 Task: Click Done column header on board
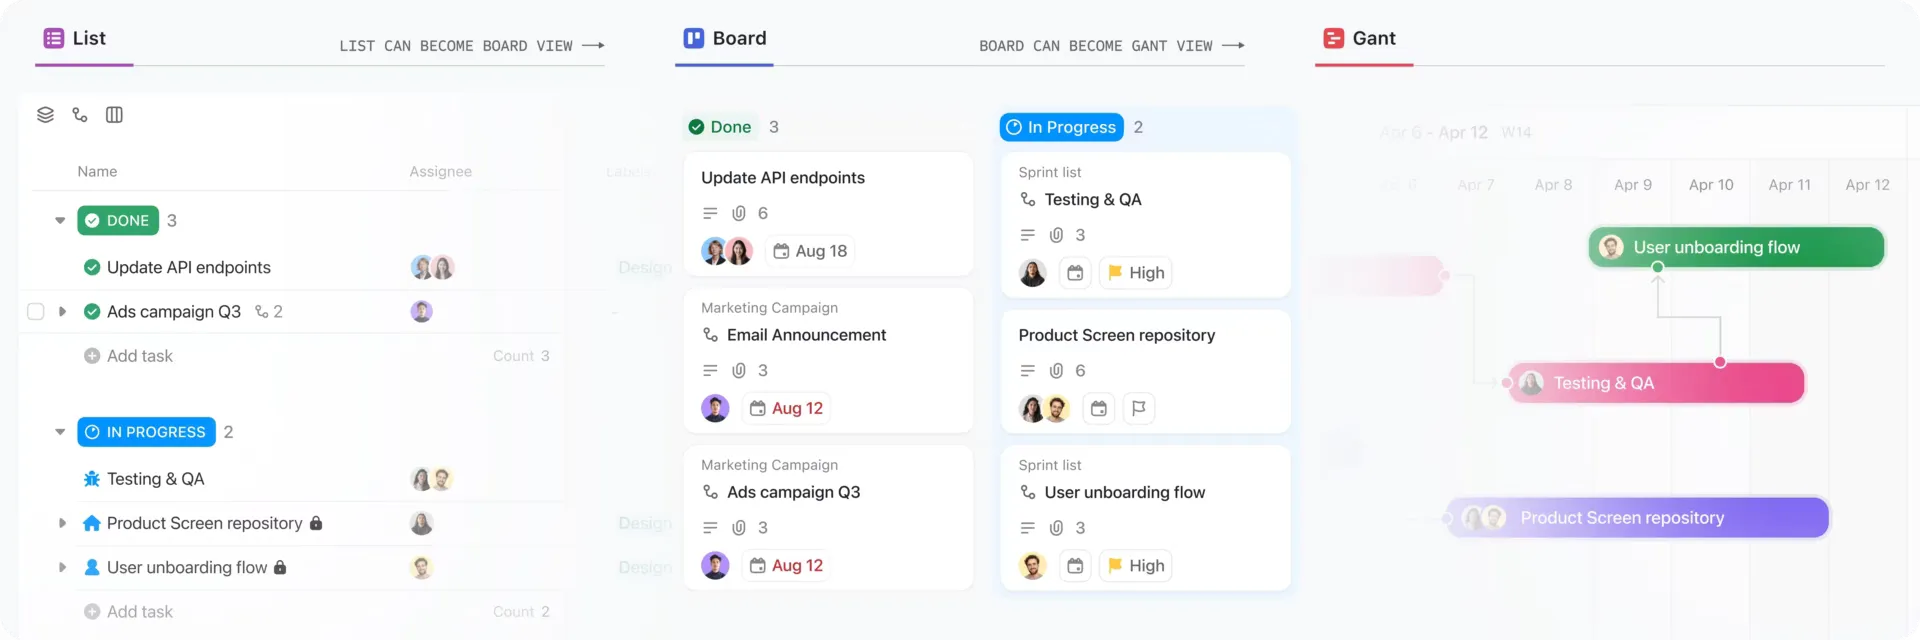[x=720, y=127]
